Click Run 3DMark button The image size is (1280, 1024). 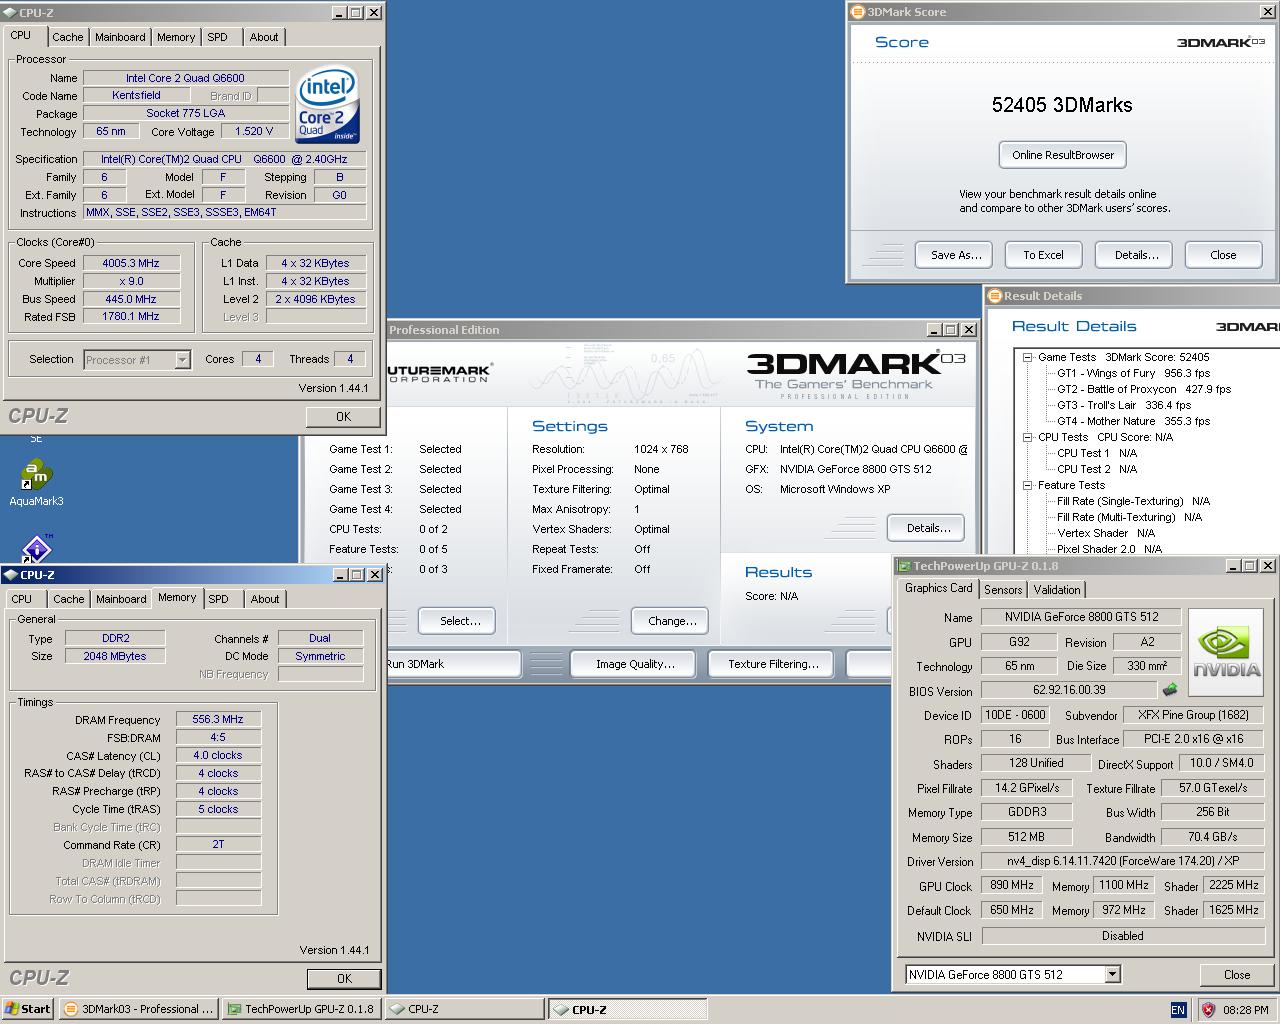pos(454,664)
